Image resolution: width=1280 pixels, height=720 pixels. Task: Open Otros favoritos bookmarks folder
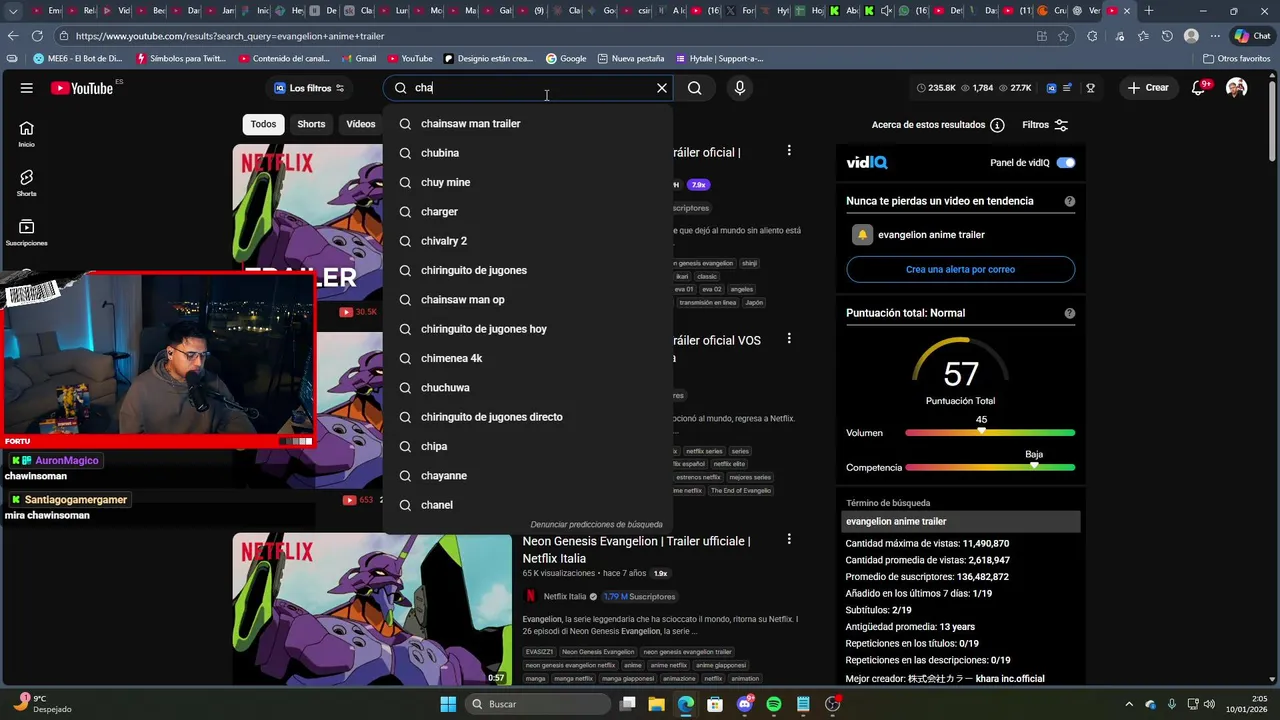pyautogui.click(x=1237, y=59)
